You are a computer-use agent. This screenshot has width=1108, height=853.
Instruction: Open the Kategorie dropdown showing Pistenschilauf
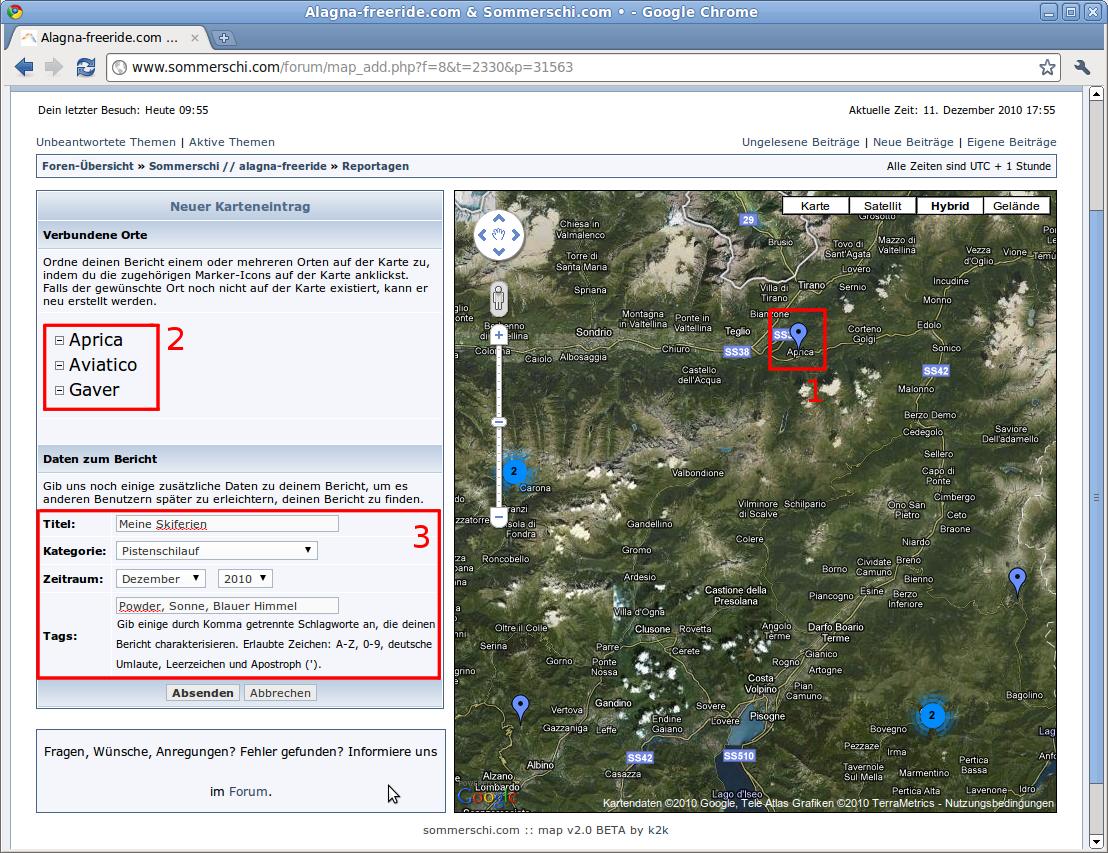click(216, 551)
